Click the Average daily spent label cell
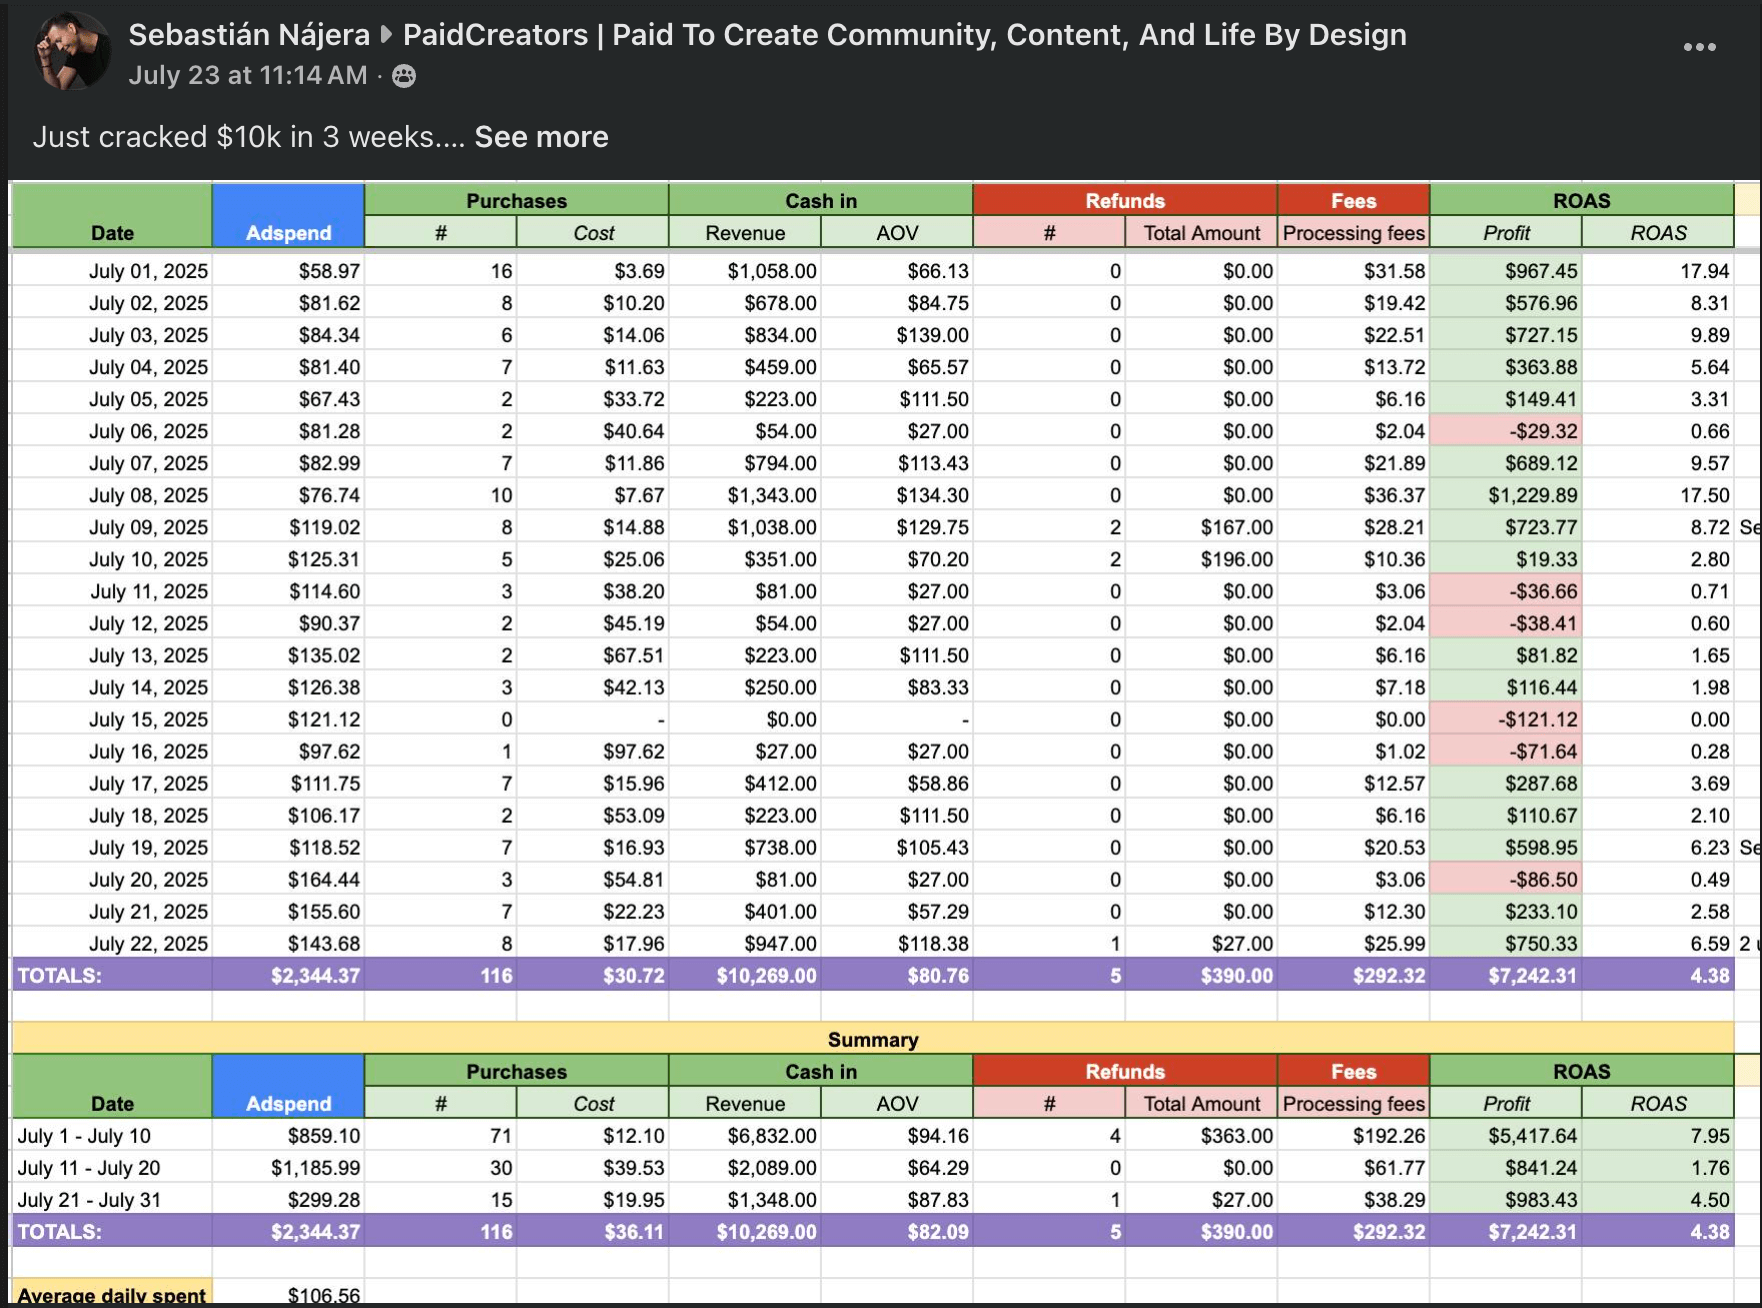Viewport: 1762px width, 1308px height. (112, 1294)
